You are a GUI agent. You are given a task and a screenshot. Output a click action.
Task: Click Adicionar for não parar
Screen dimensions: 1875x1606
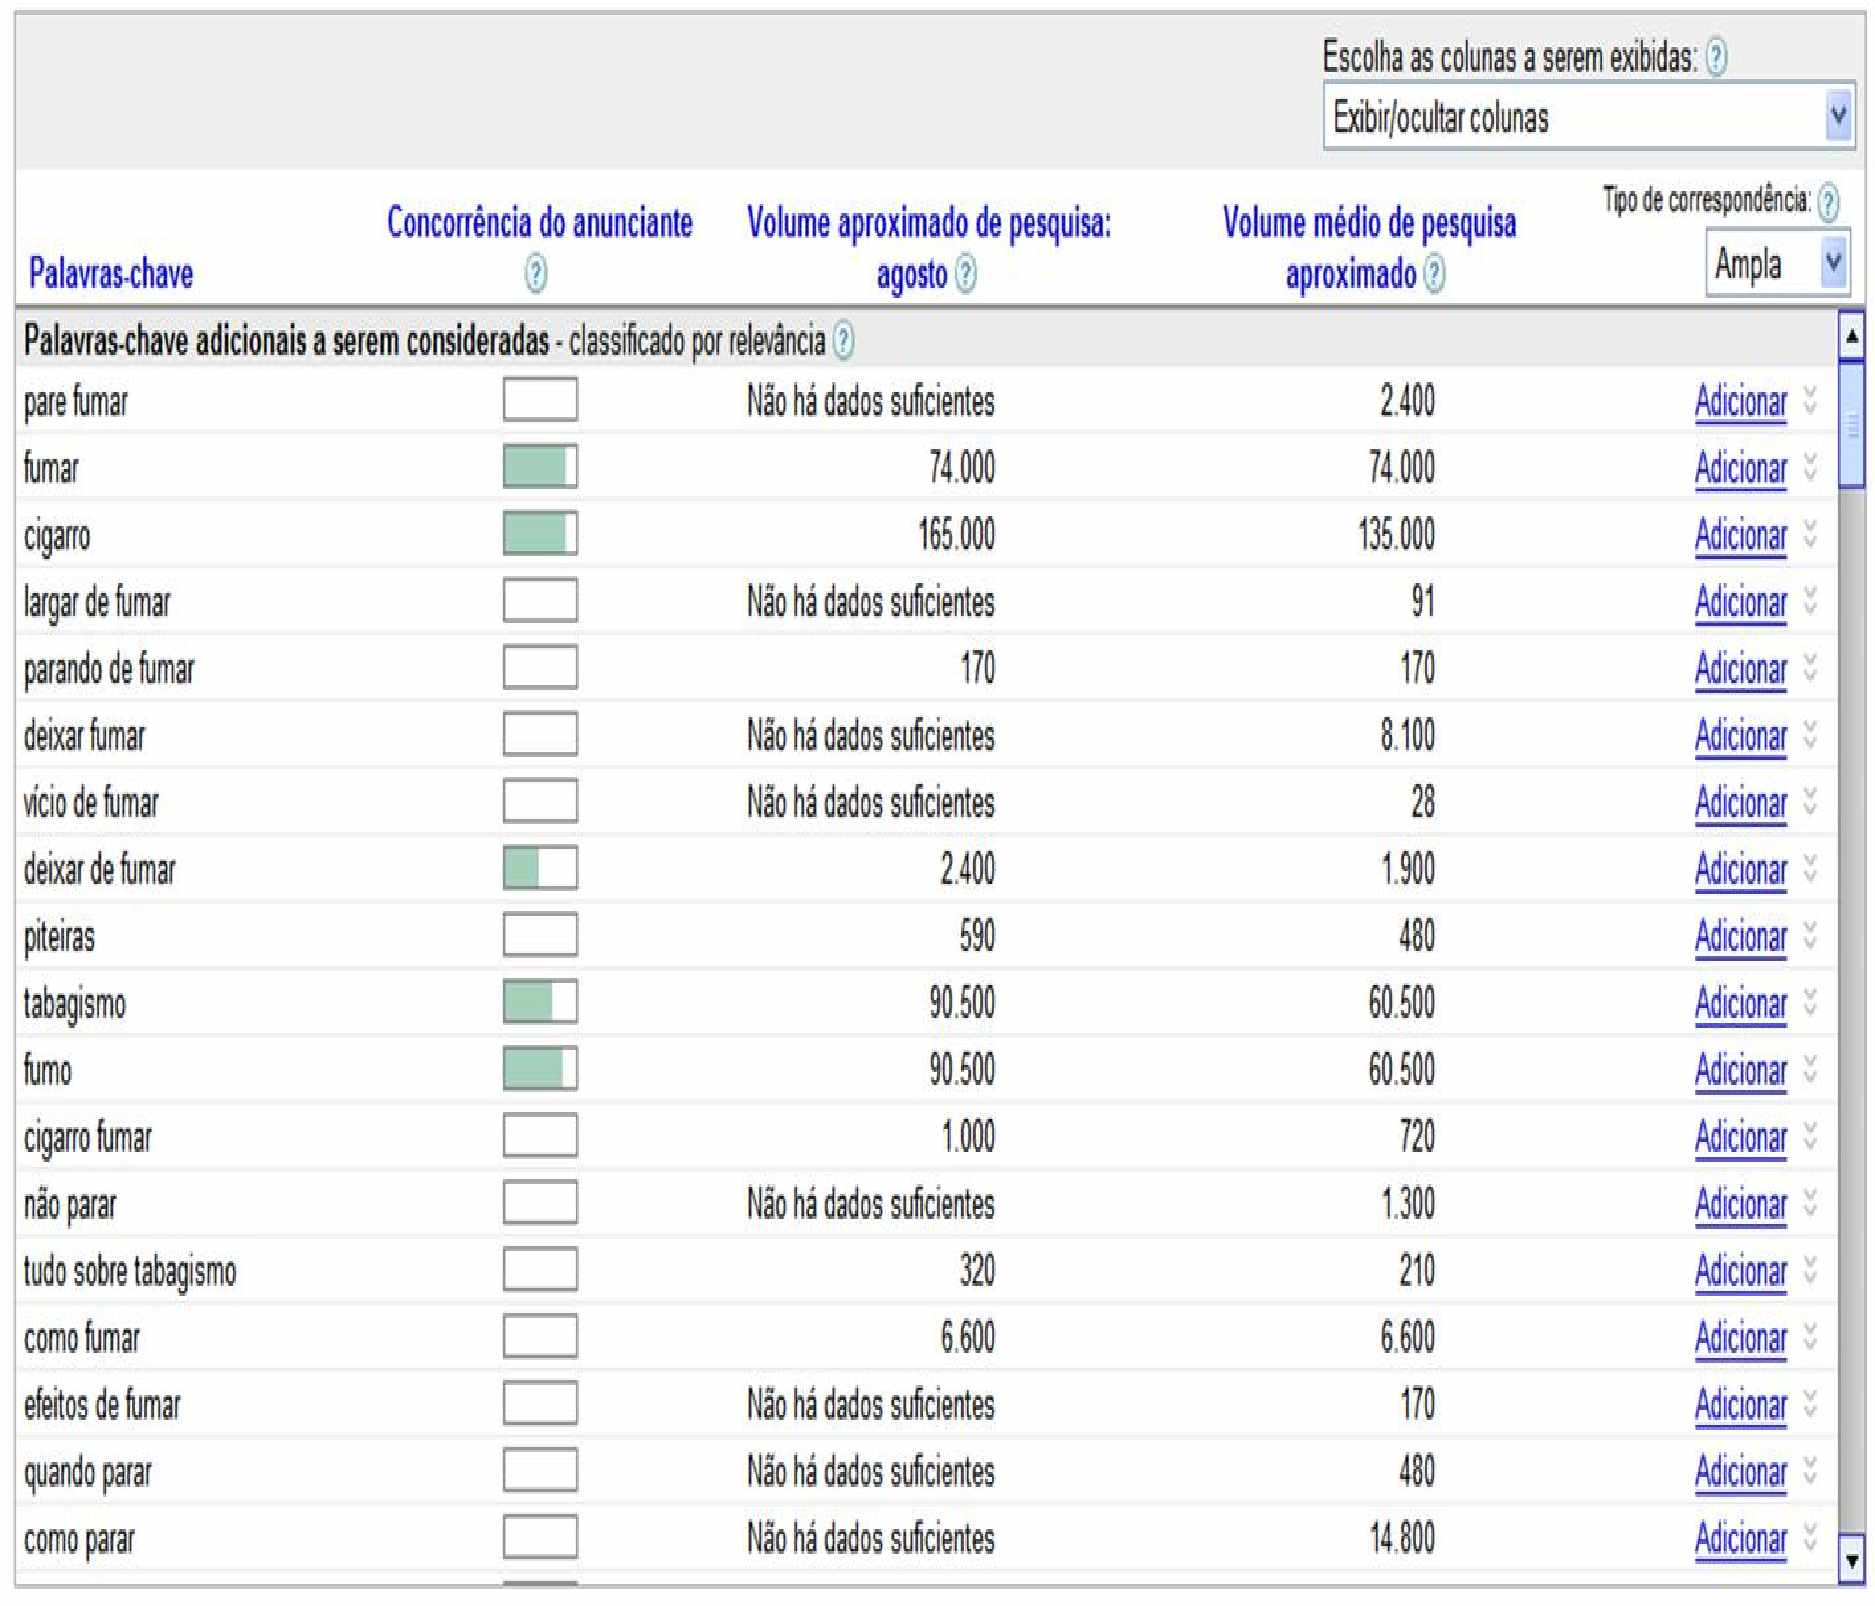tap(1741, 1204)
